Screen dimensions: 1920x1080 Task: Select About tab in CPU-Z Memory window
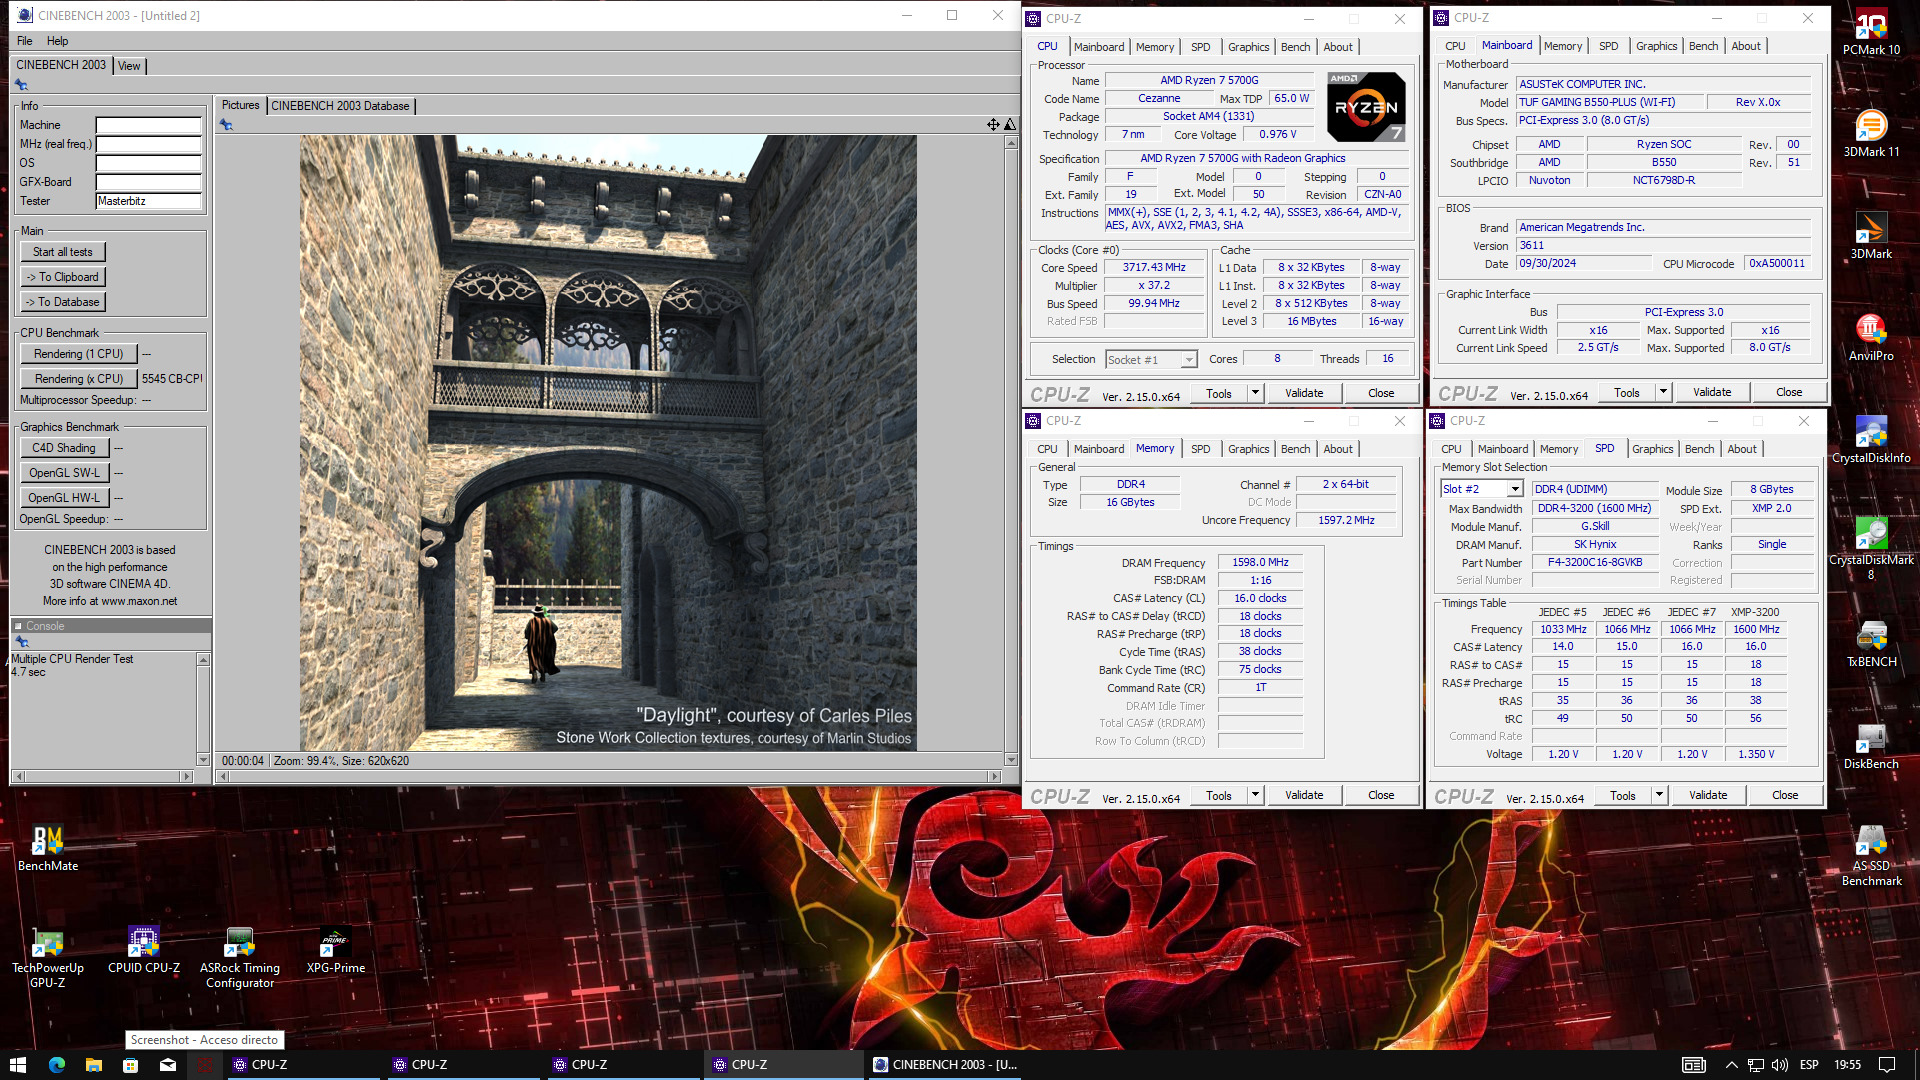click(1338, 449)
